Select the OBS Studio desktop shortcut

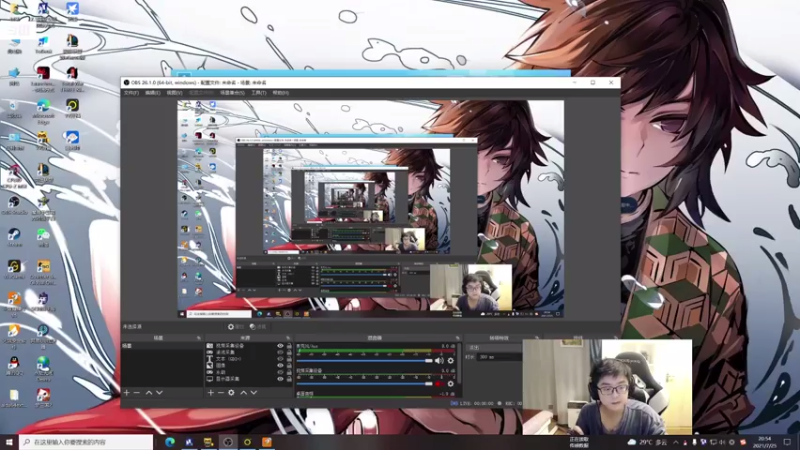14,205
